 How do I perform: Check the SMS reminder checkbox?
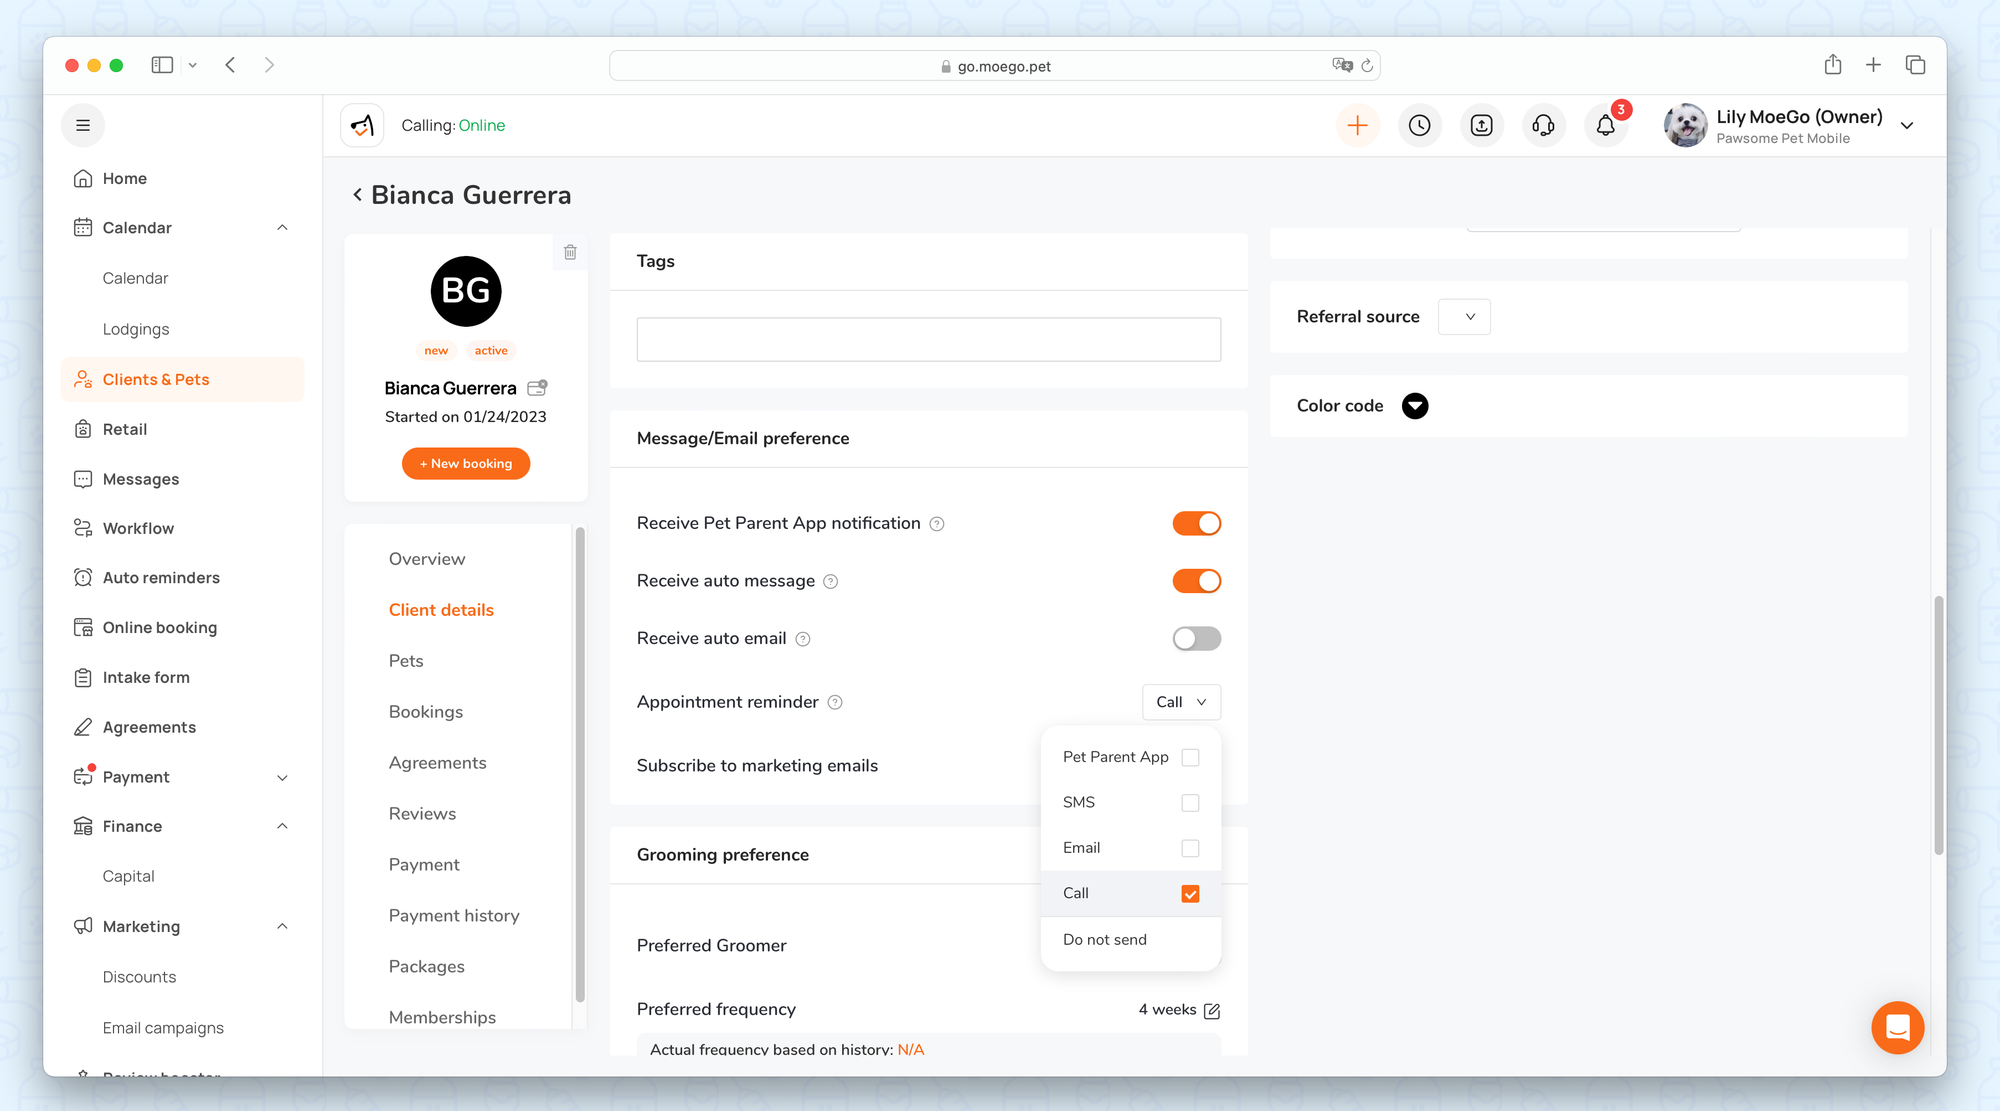pos(1190,803)
